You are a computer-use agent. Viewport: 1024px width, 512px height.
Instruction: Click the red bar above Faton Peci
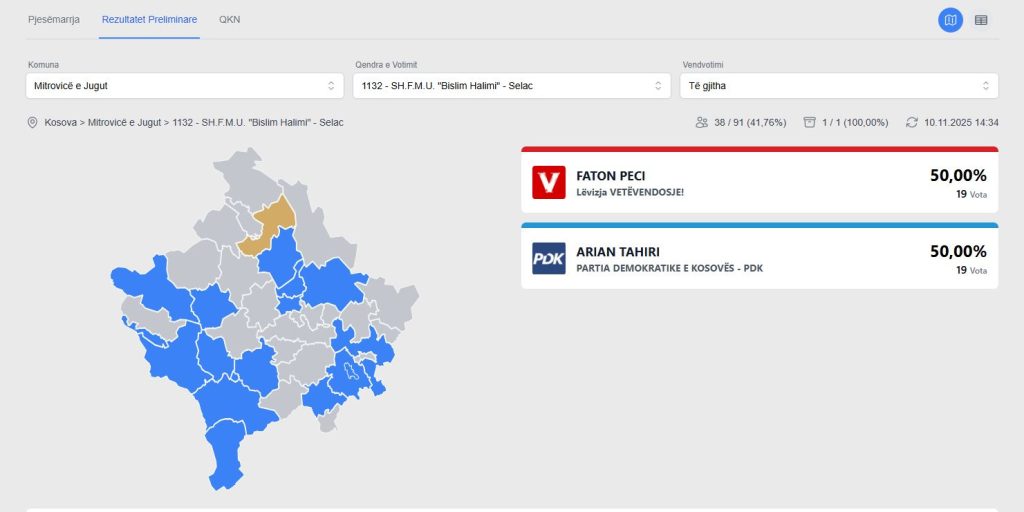[x=759, y=149]
